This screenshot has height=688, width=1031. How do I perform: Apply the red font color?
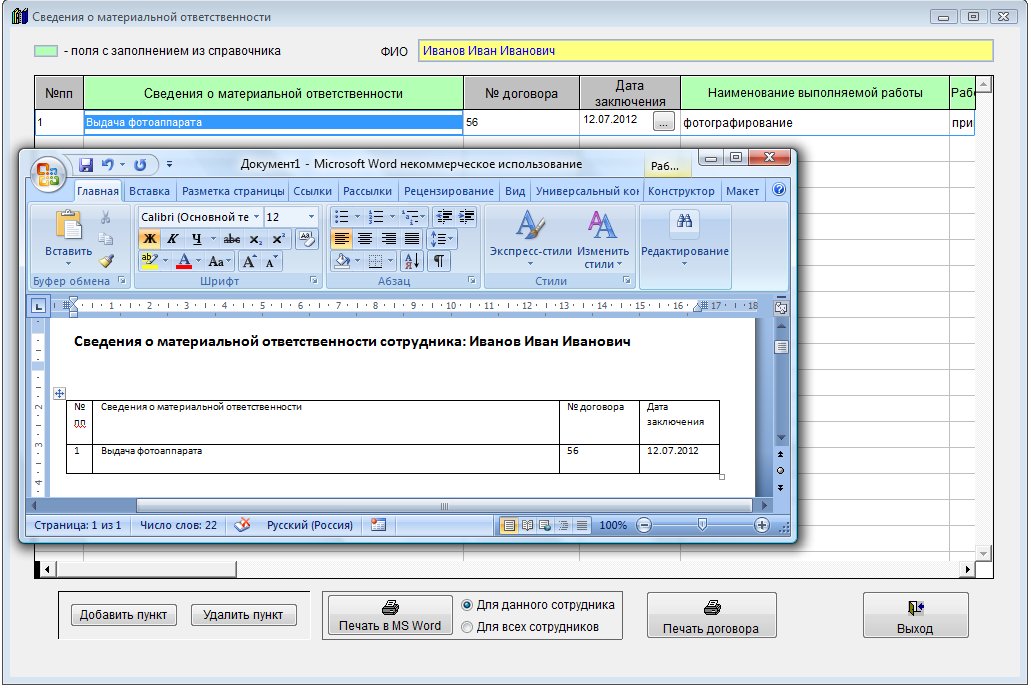pos(184,260)
